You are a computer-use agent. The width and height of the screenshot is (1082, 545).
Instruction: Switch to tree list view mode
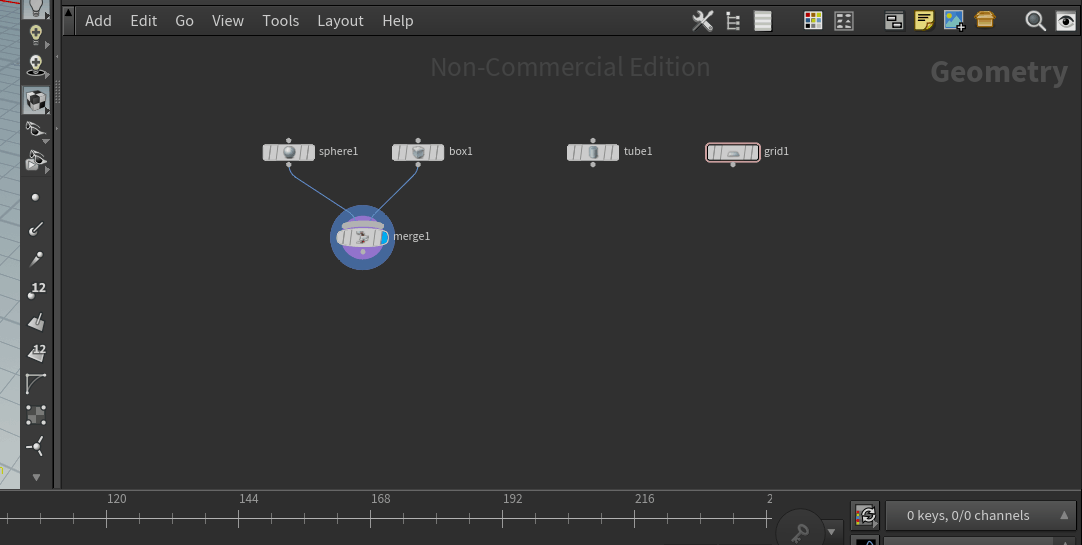click(x=733, y=21)
